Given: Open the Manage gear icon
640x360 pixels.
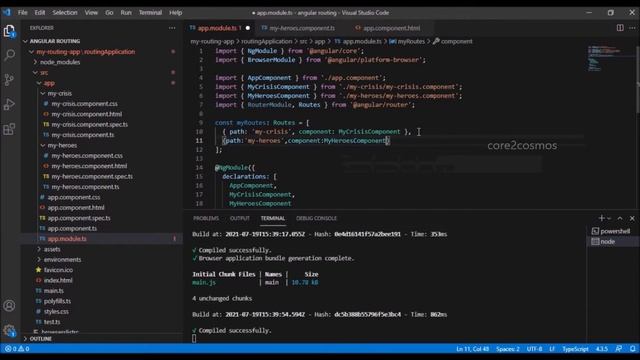Looking at the screenshot, I should tap(9, 330).
